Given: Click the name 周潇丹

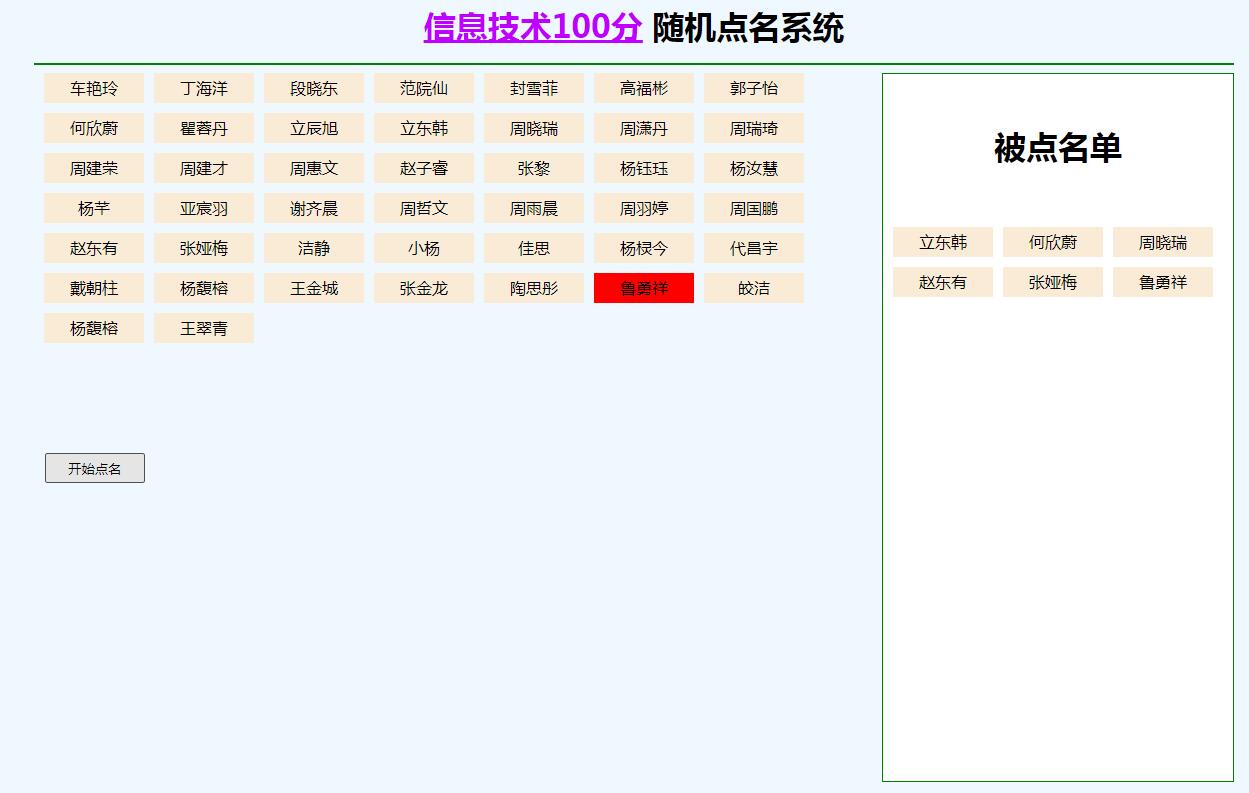Looking at the screenshot, I should click(x=644, y=128).
